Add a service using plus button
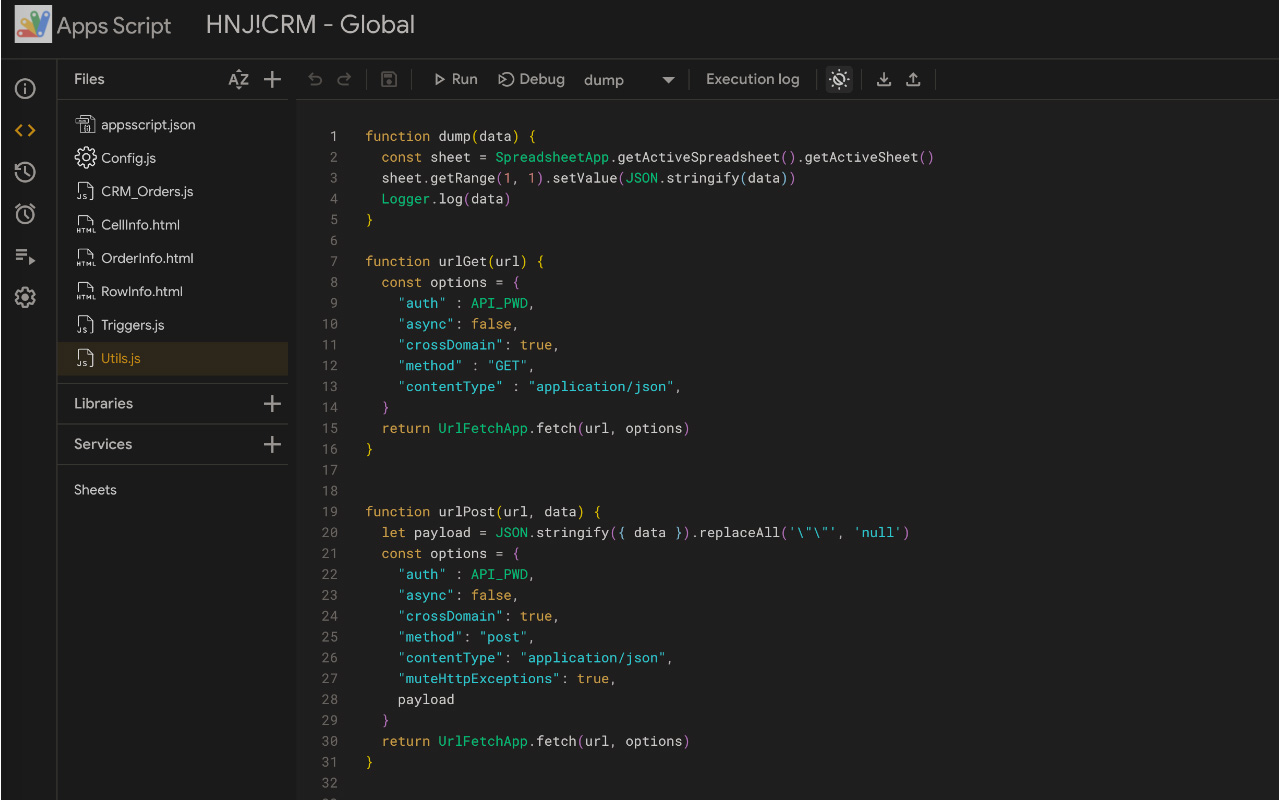The height and width of the screenshot is (800, 1280). pos(272,445)
